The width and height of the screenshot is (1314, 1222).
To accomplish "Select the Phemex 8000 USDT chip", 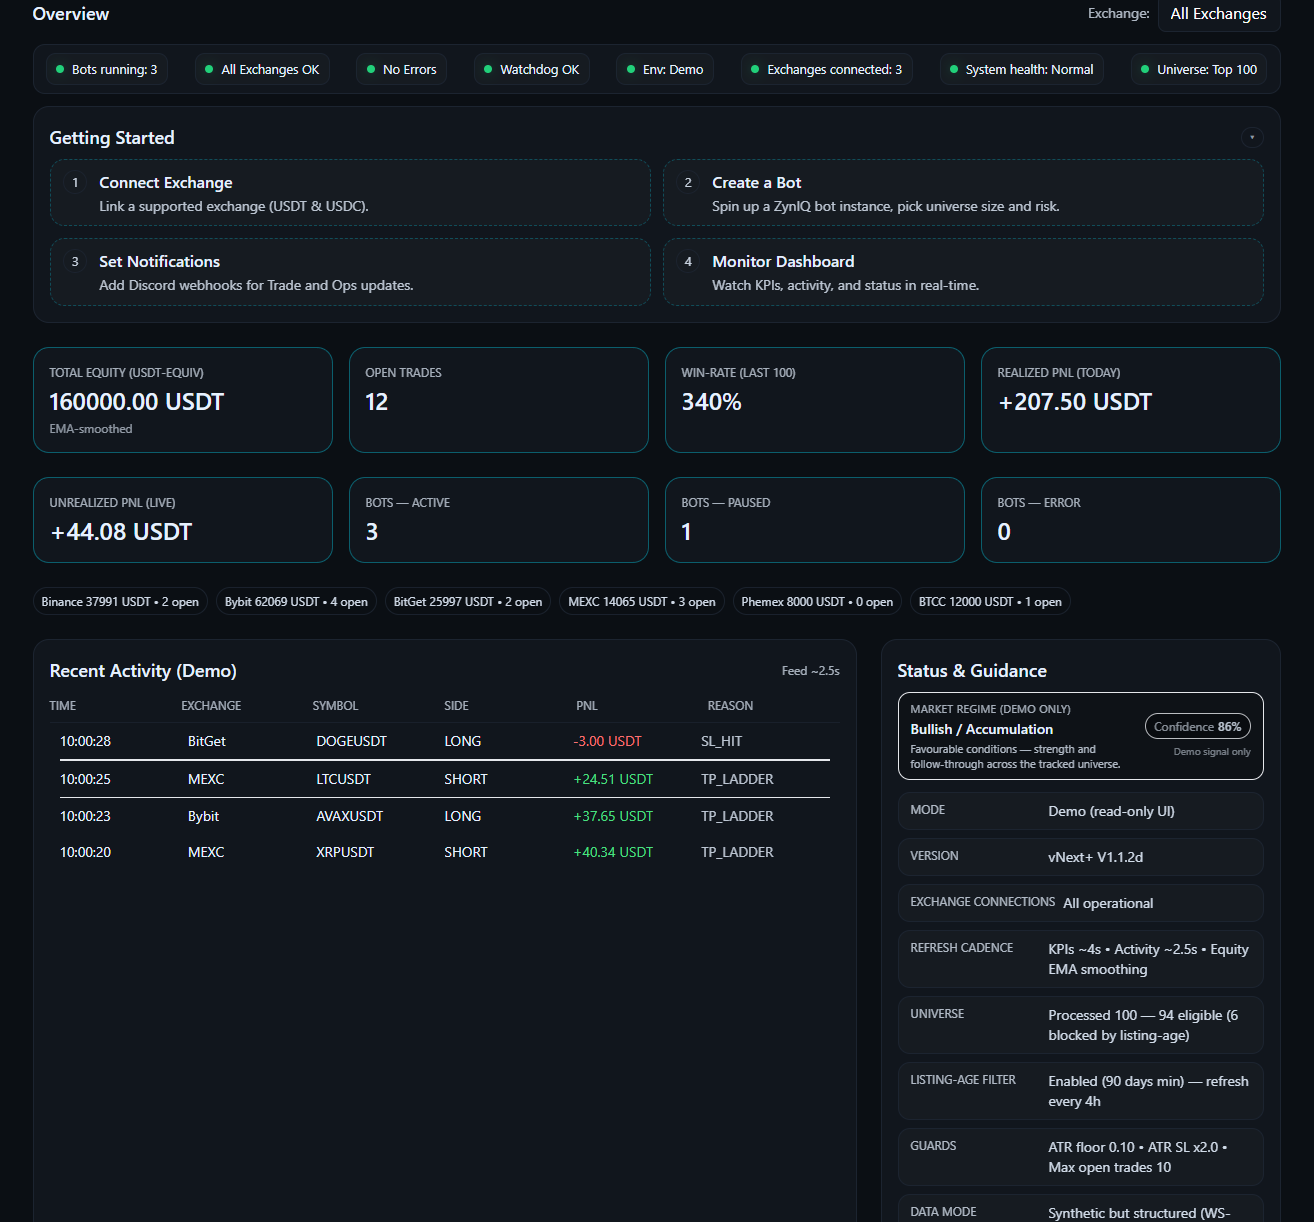I will point(816,601).
